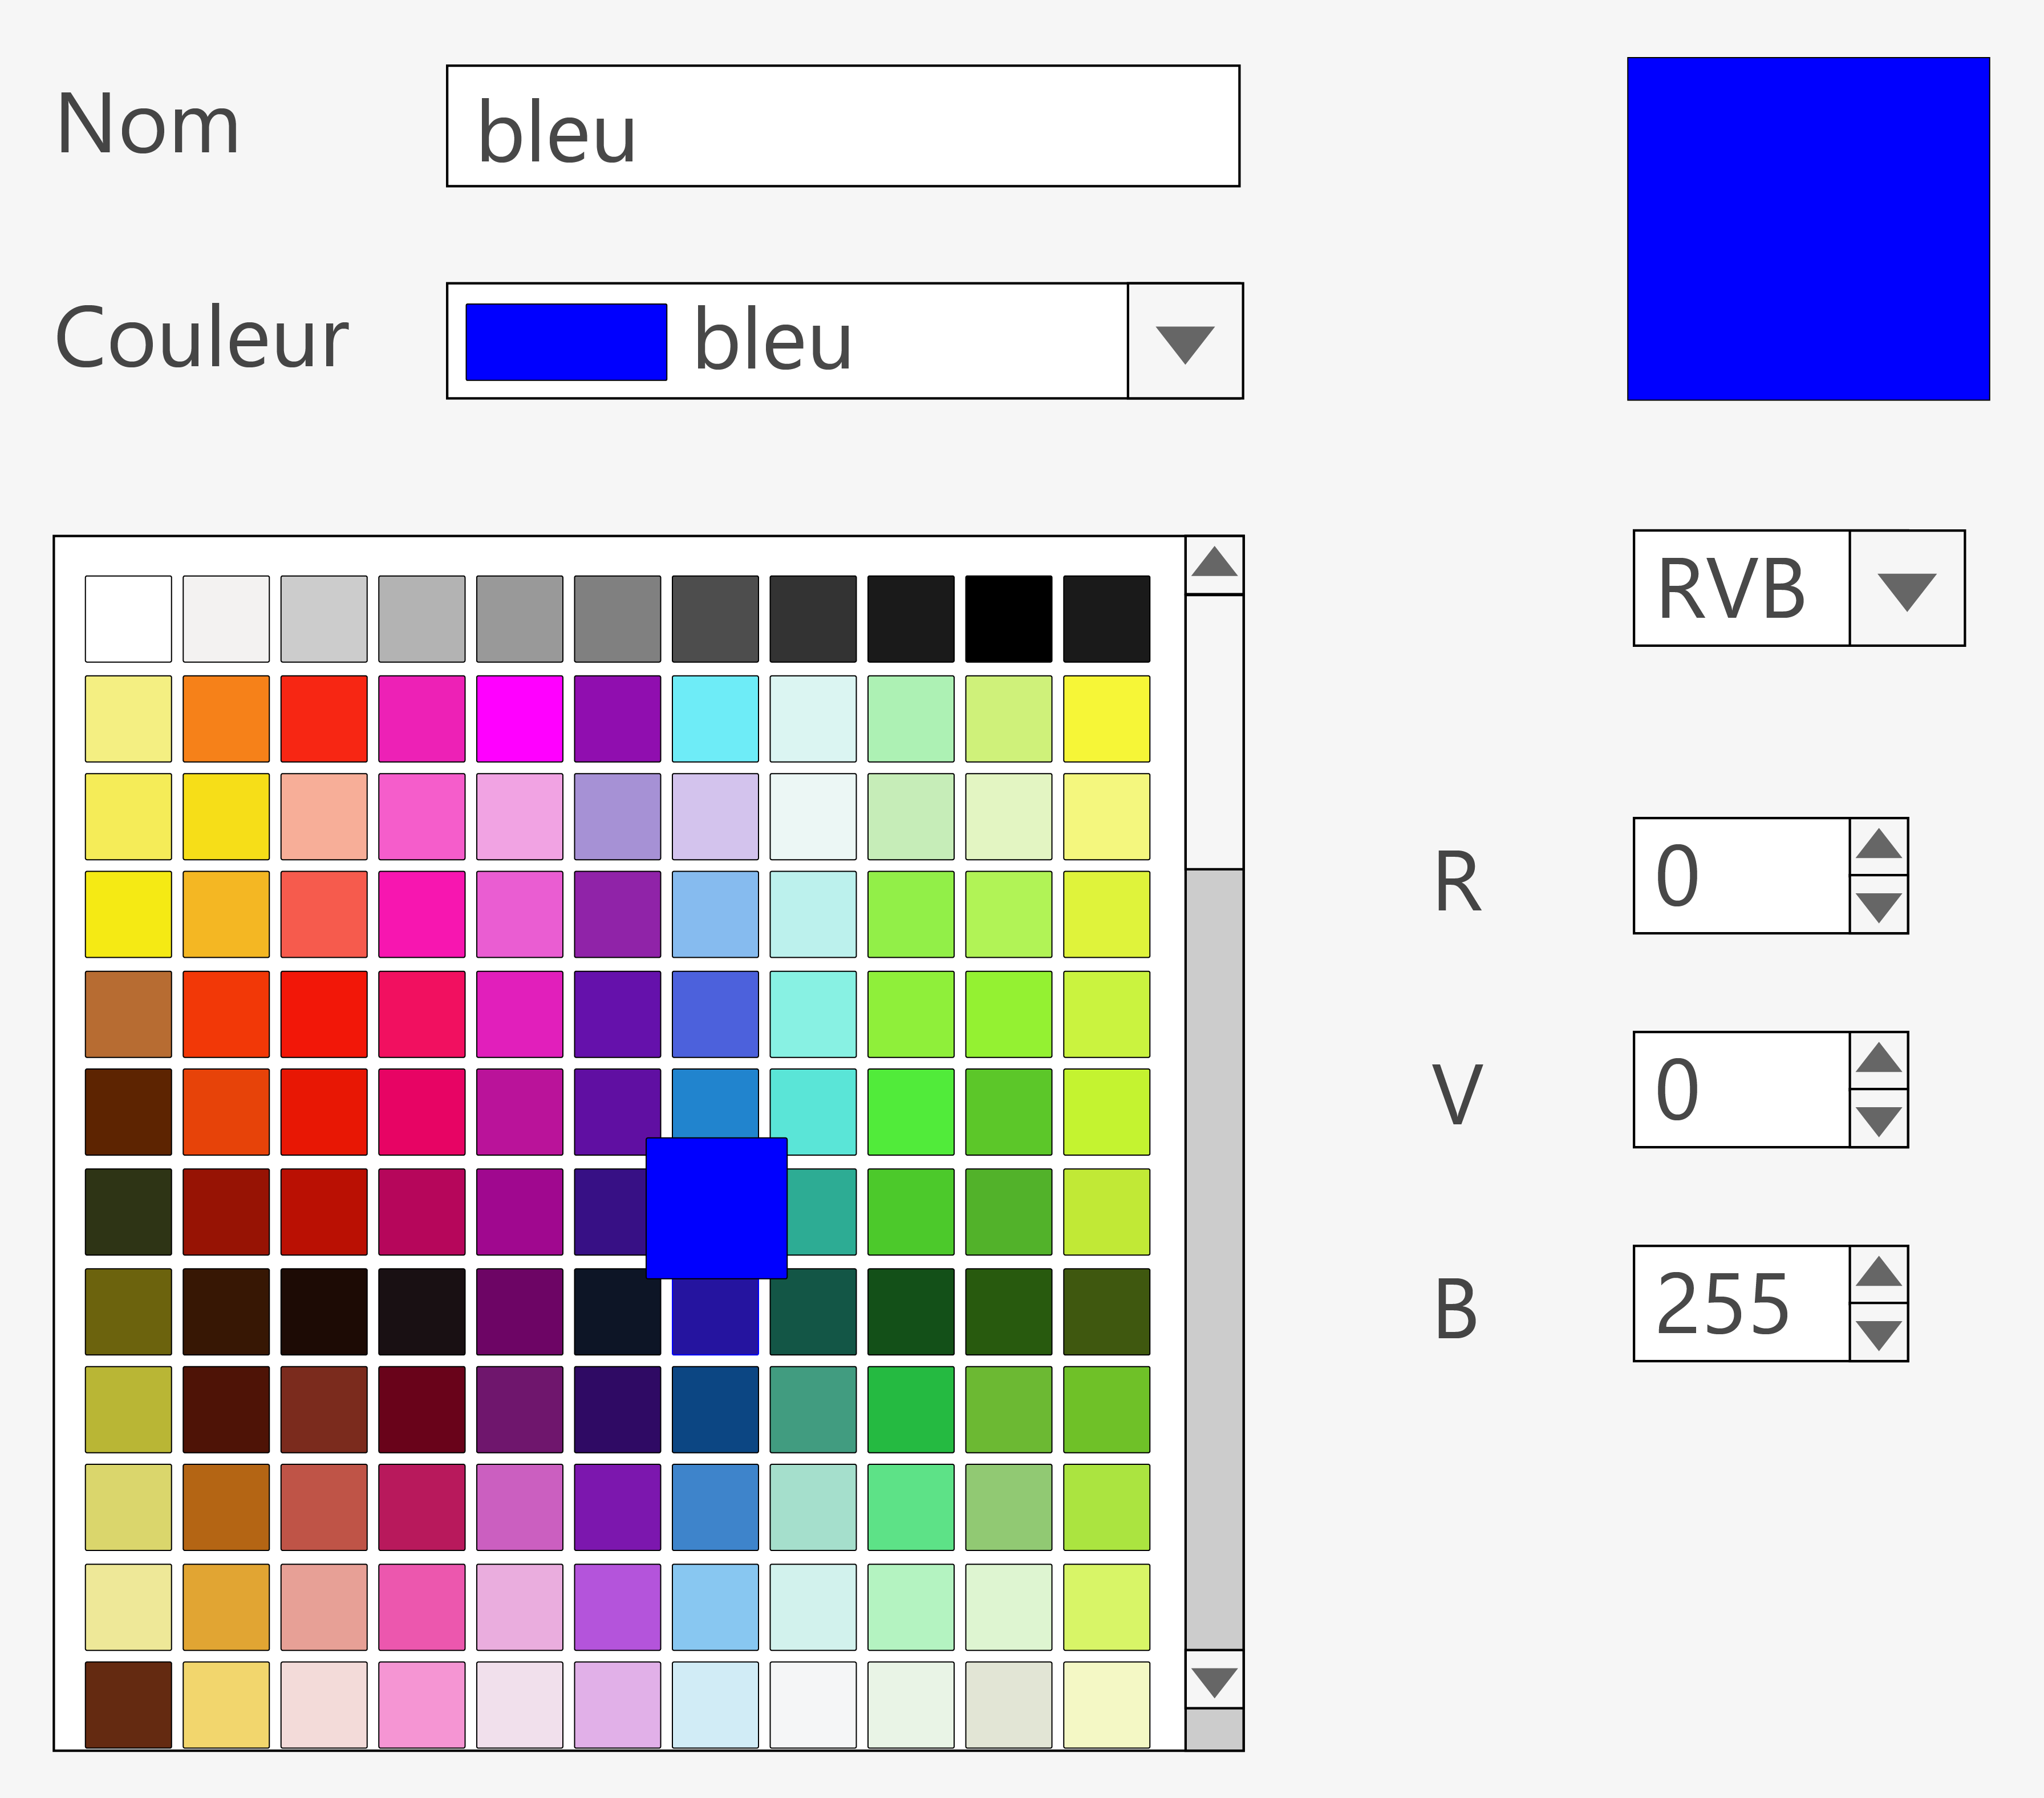Pick the white swatch in the palette

click(x=128, y=618)
